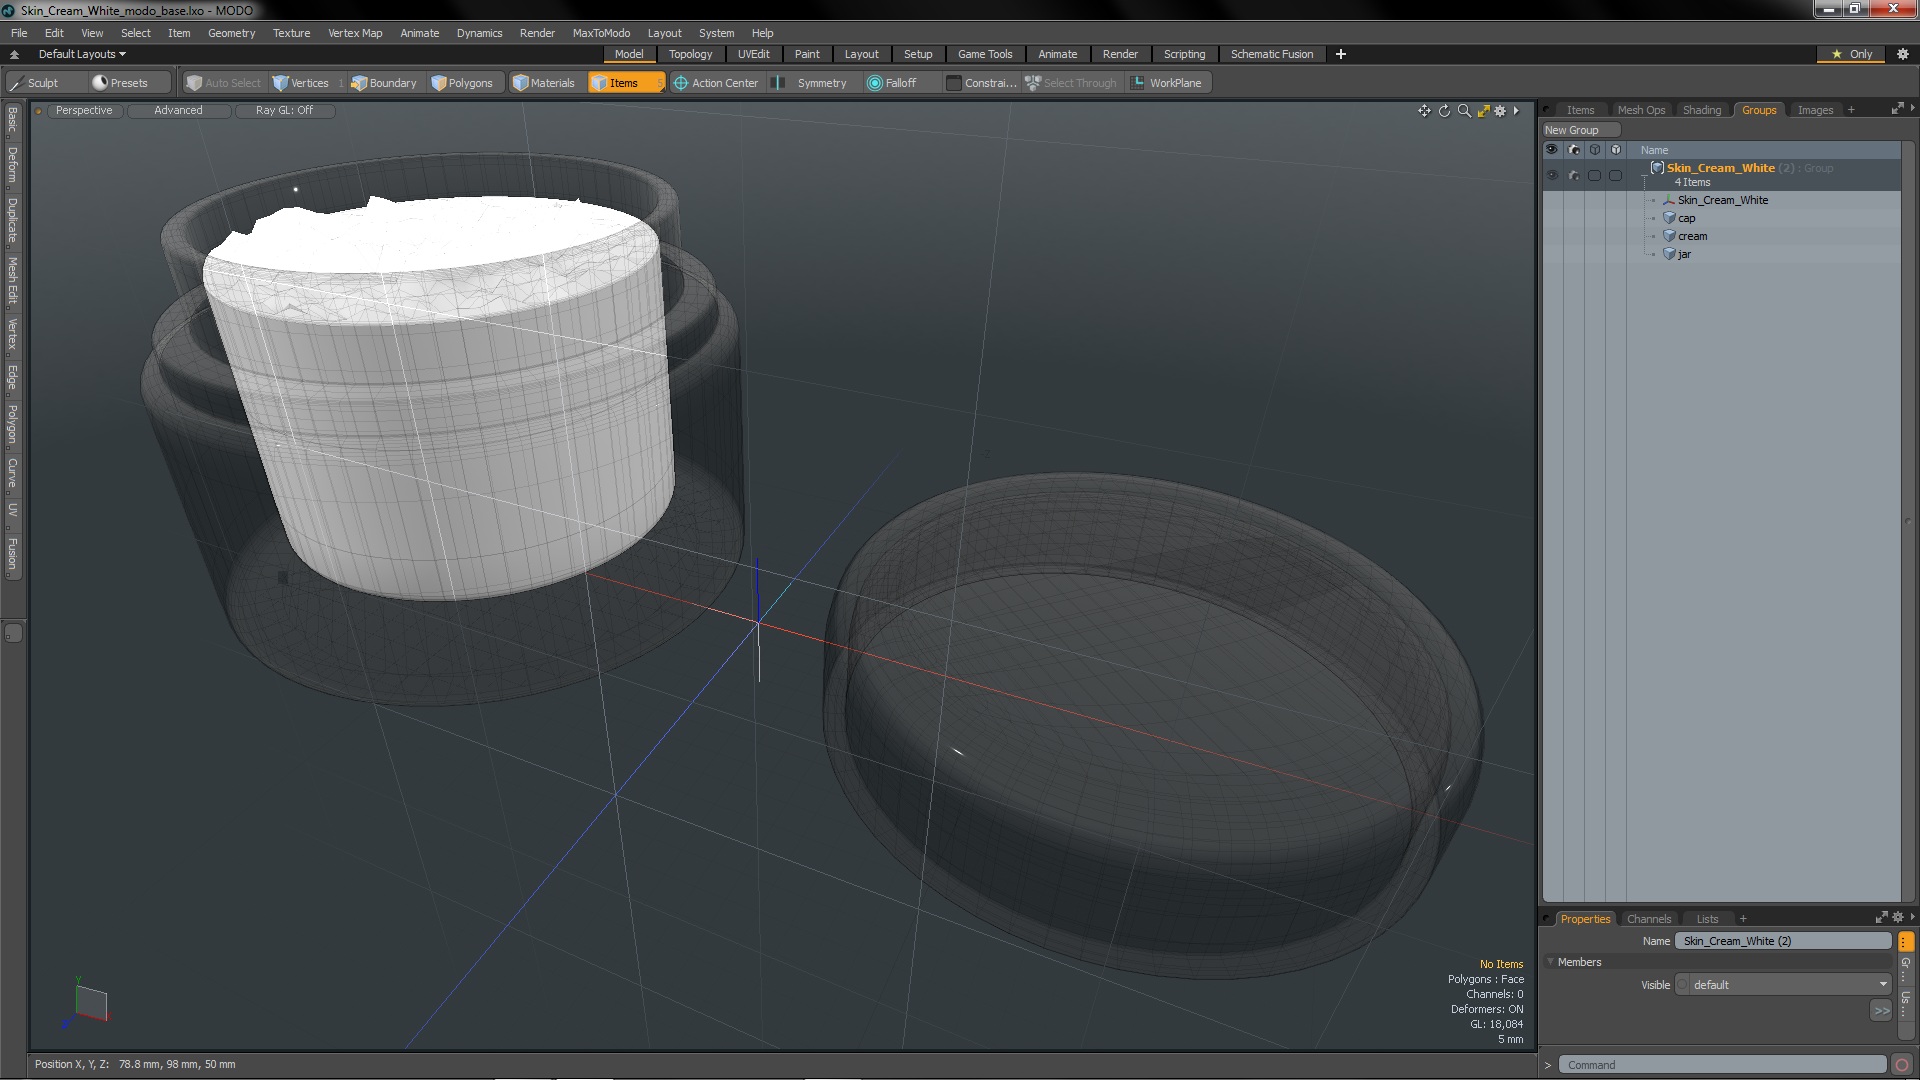This screenshot has width=1920, height=1080.
Task: Toggle visibility eye for Skin_Cream_White group
Action: click(1552, 175)
